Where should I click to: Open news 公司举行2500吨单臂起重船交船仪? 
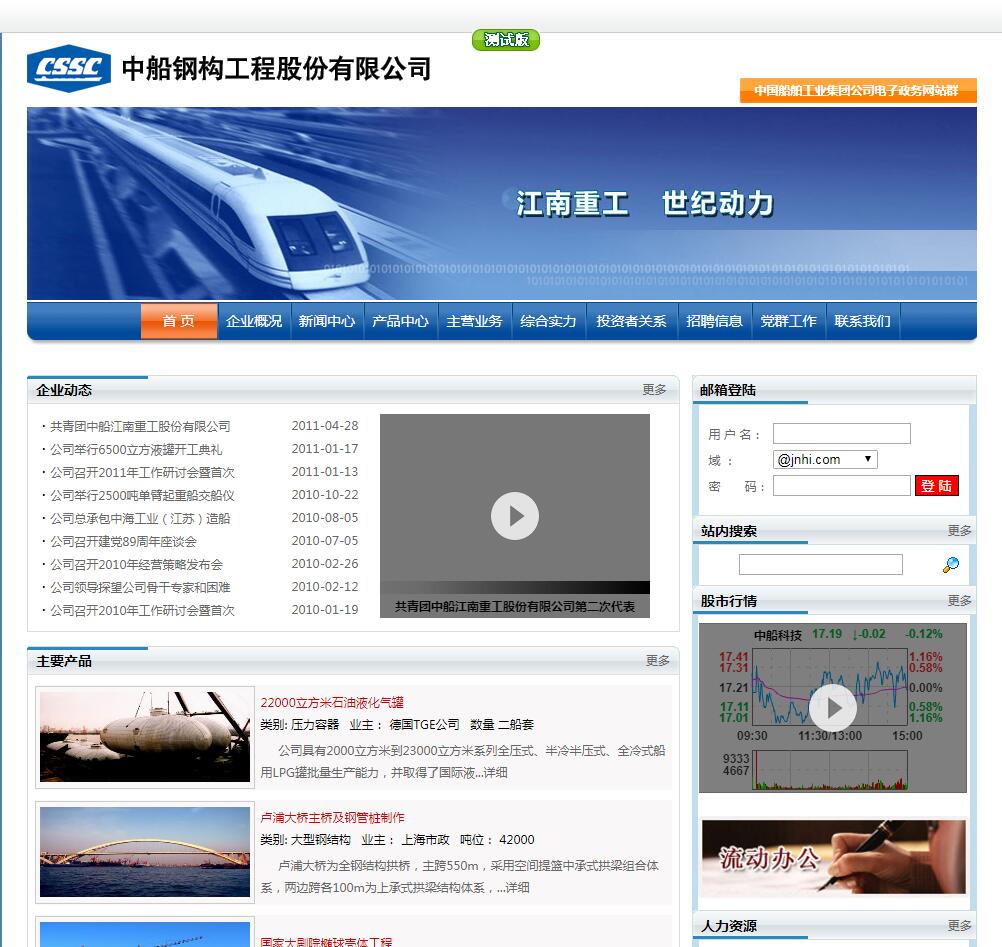tap(143, 495)
